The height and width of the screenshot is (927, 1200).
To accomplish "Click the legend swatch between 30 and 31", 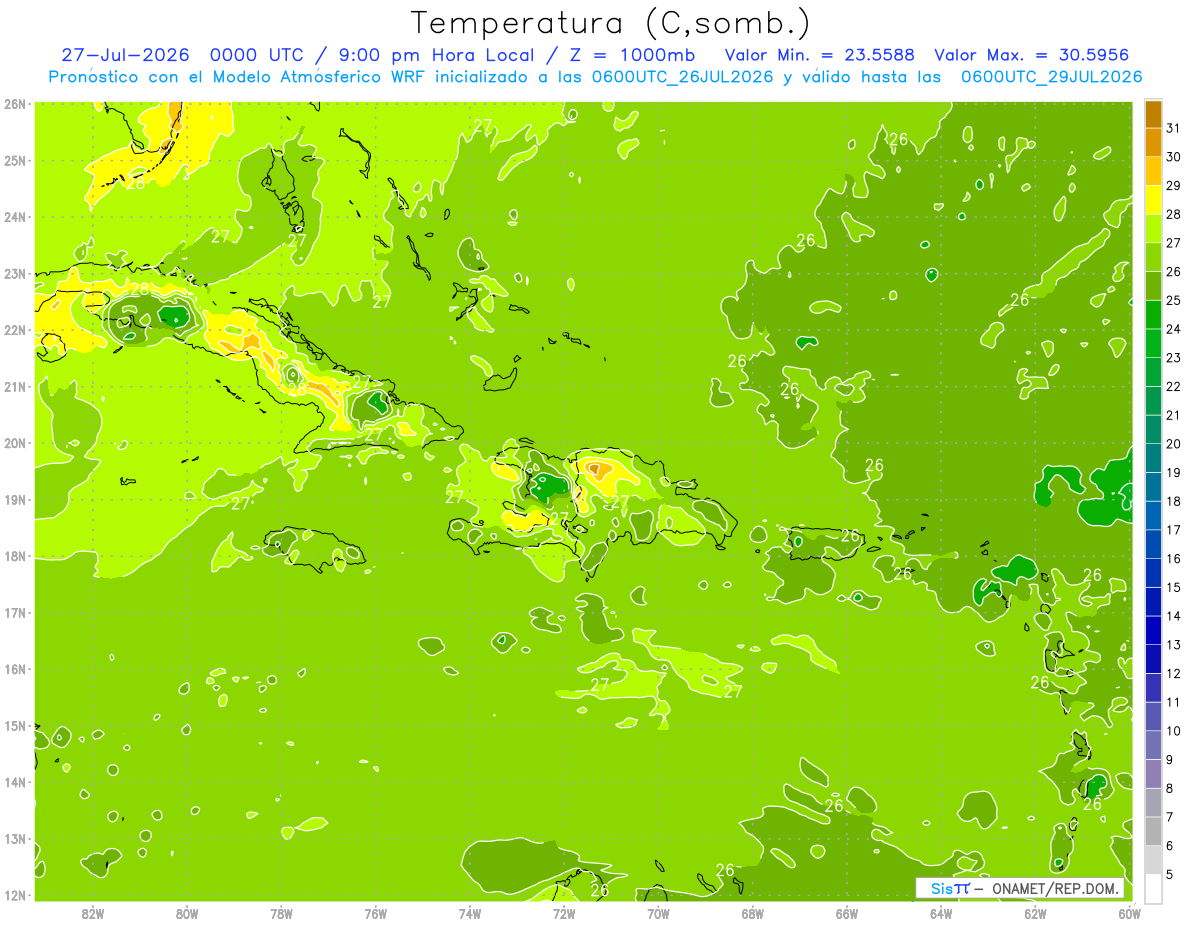I will click(x=1153, y=142).
